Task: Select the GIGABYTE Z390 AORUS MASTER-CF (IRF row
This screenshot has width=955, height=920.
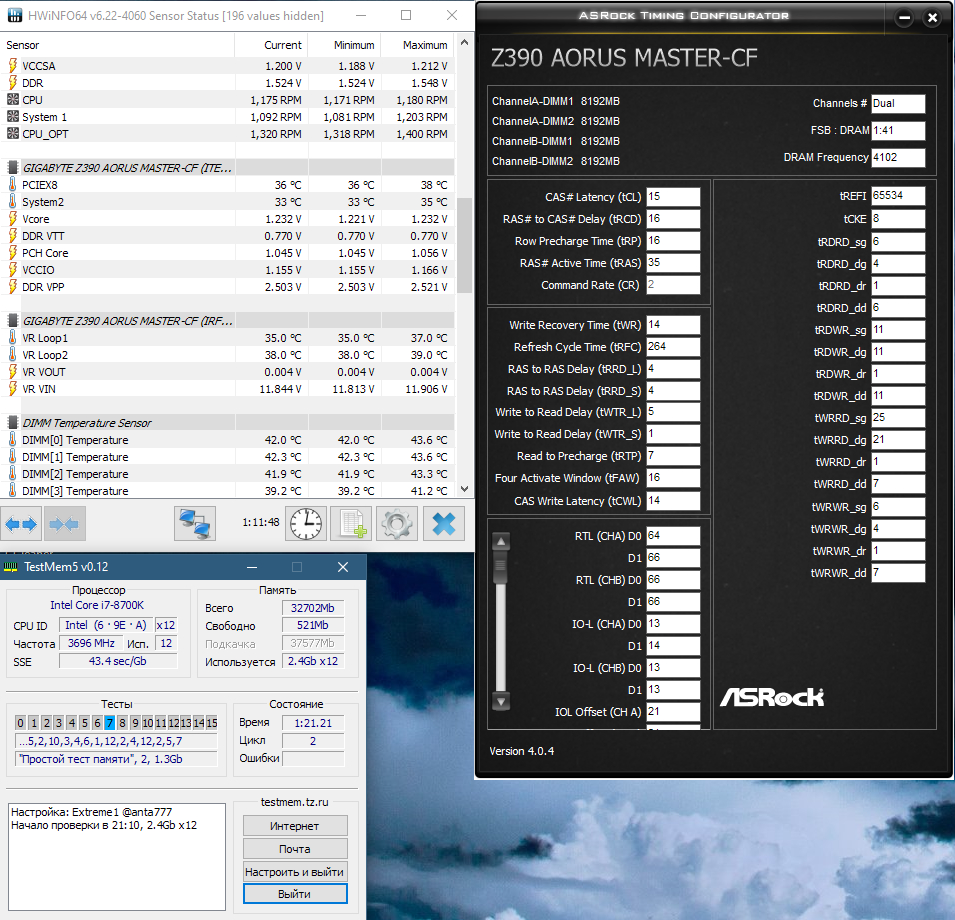Action: [x=228, y=320]
